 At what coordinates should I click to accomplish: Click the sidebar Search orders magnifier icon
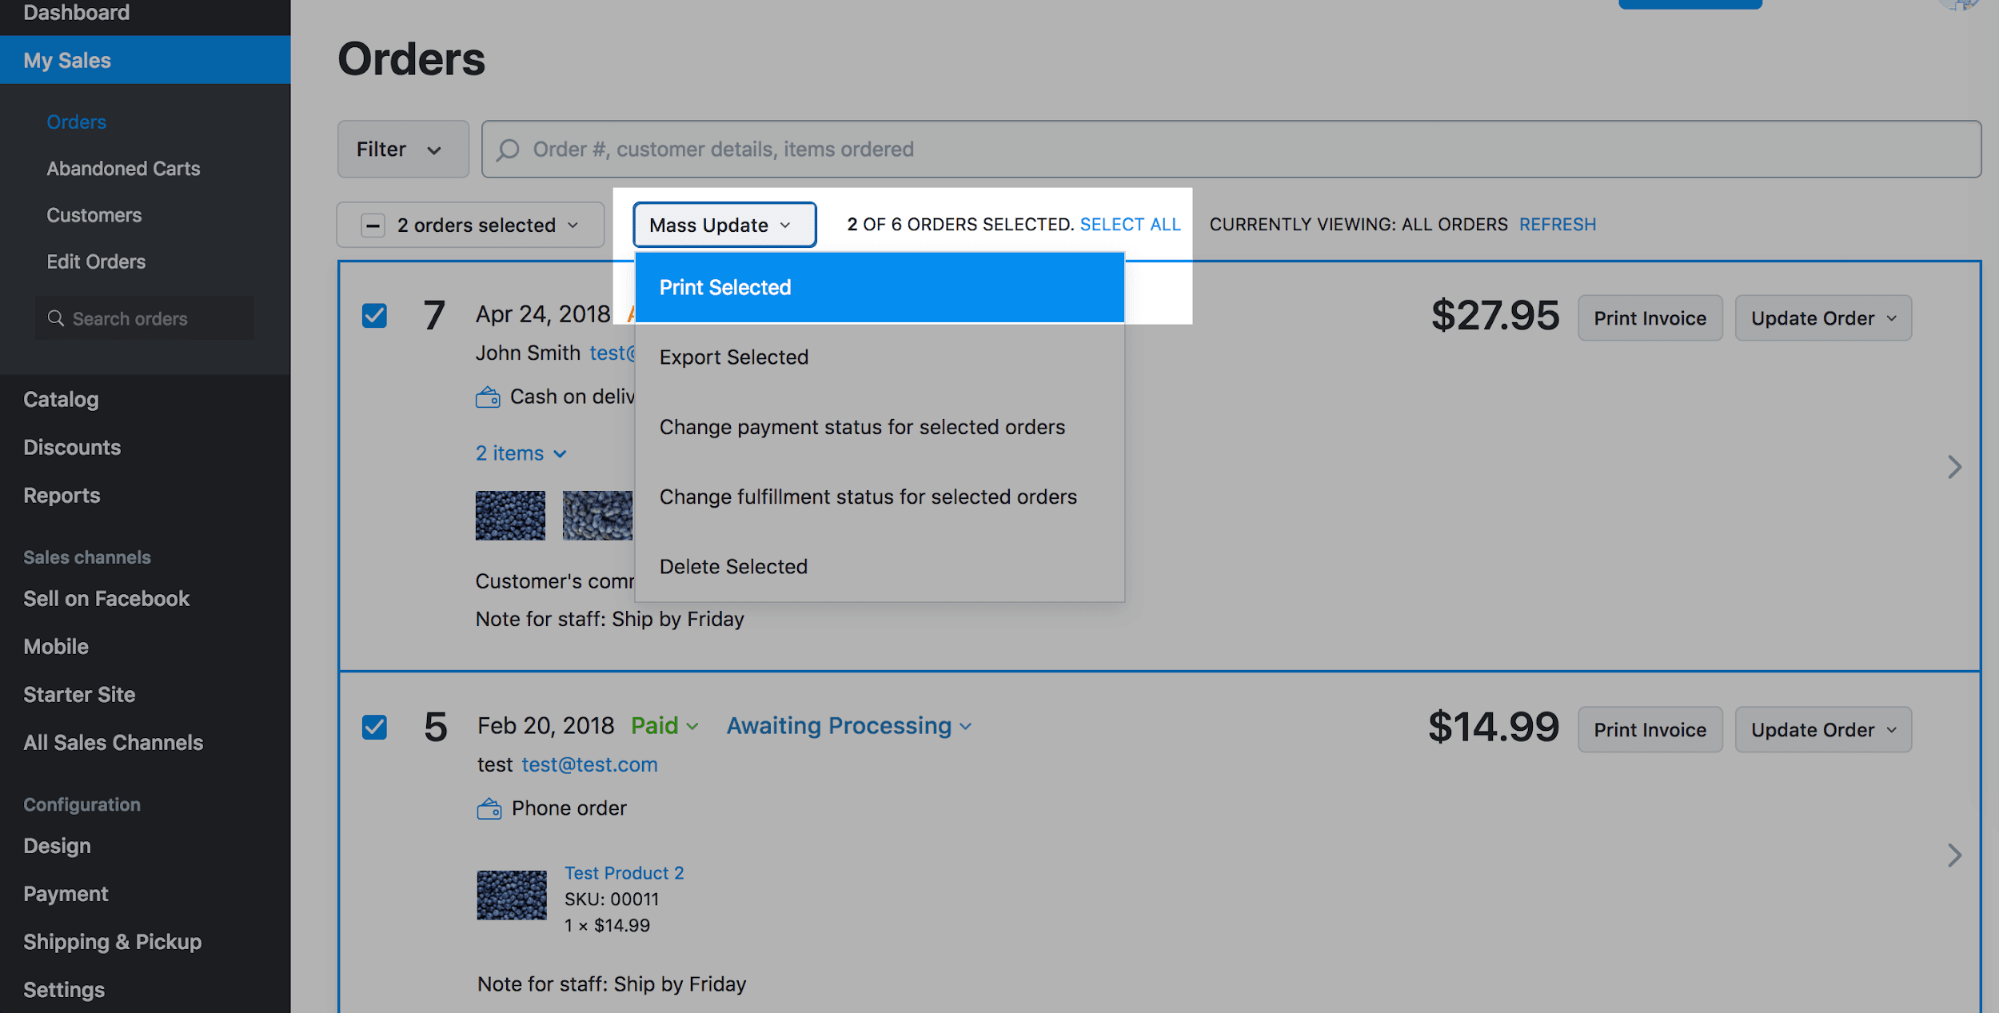click(56, 318)
